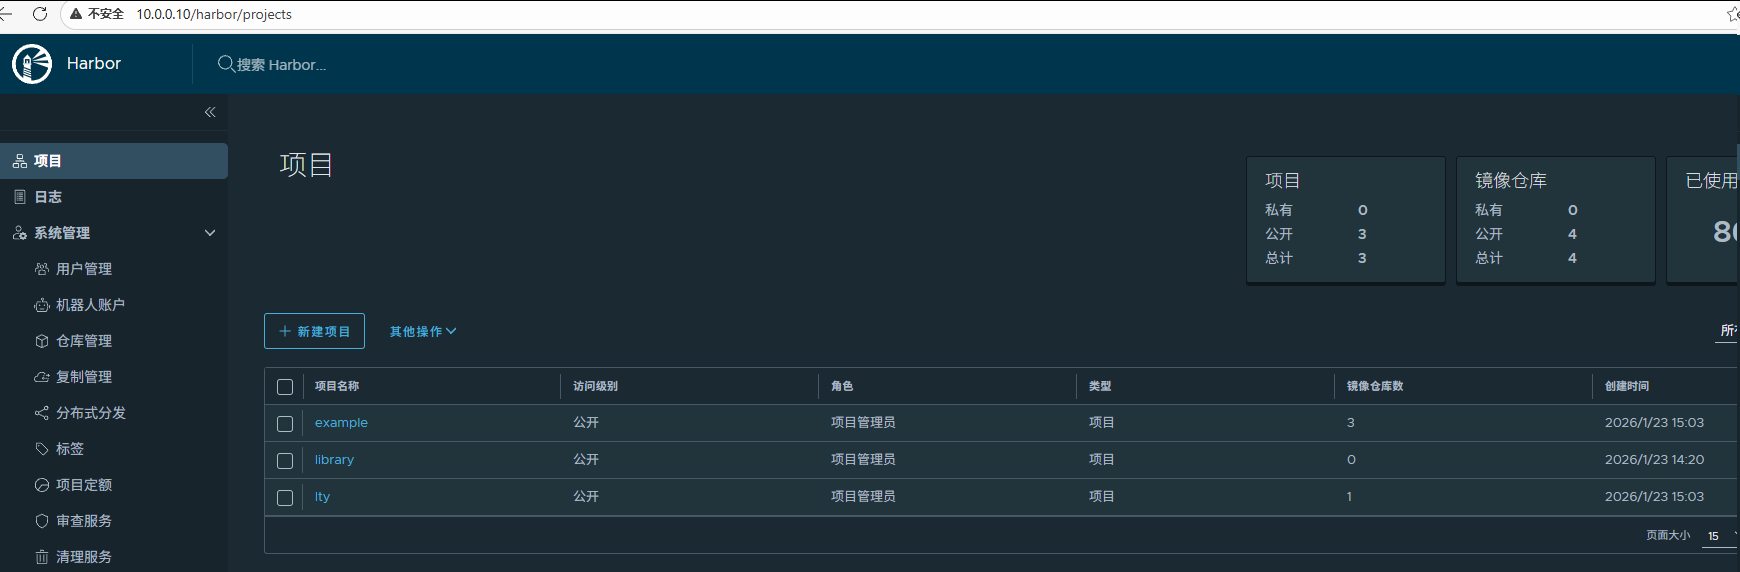This screenshot has width=1740, height=572.
Task: Click the 项目 statistics card
Action: click(x=1346, y=220)
